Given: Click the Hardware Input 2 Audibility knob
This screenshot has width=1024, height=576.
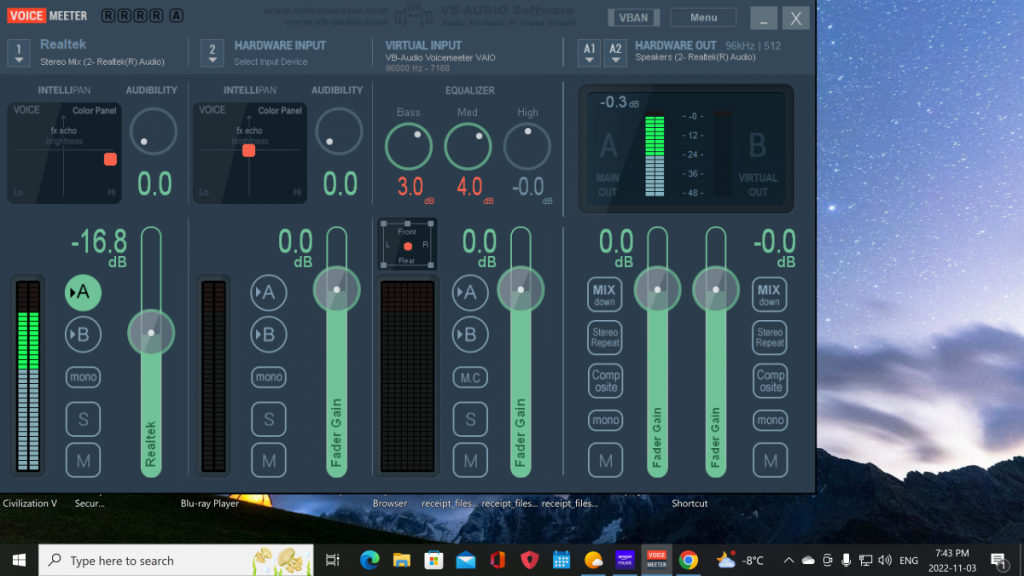Looking at the screenshot, I should (x=339, y=132).
